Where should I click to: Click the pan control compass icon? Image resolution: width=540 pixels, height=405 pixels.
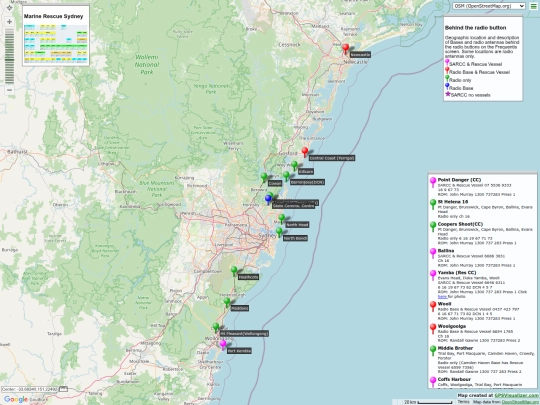click(9, 7)
